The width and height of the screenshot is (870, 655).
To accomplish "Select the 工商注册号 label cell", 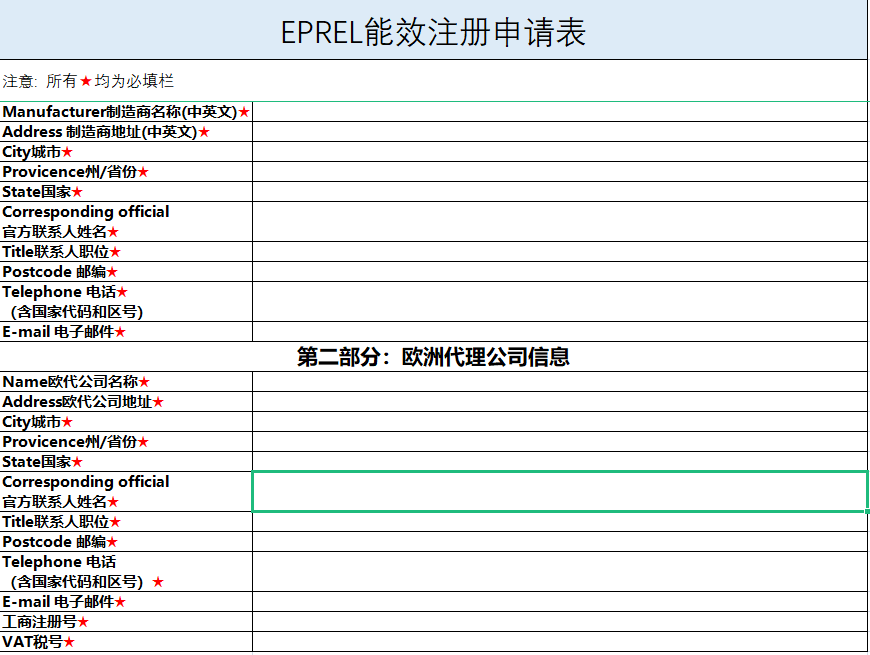I will coord(126,621).
